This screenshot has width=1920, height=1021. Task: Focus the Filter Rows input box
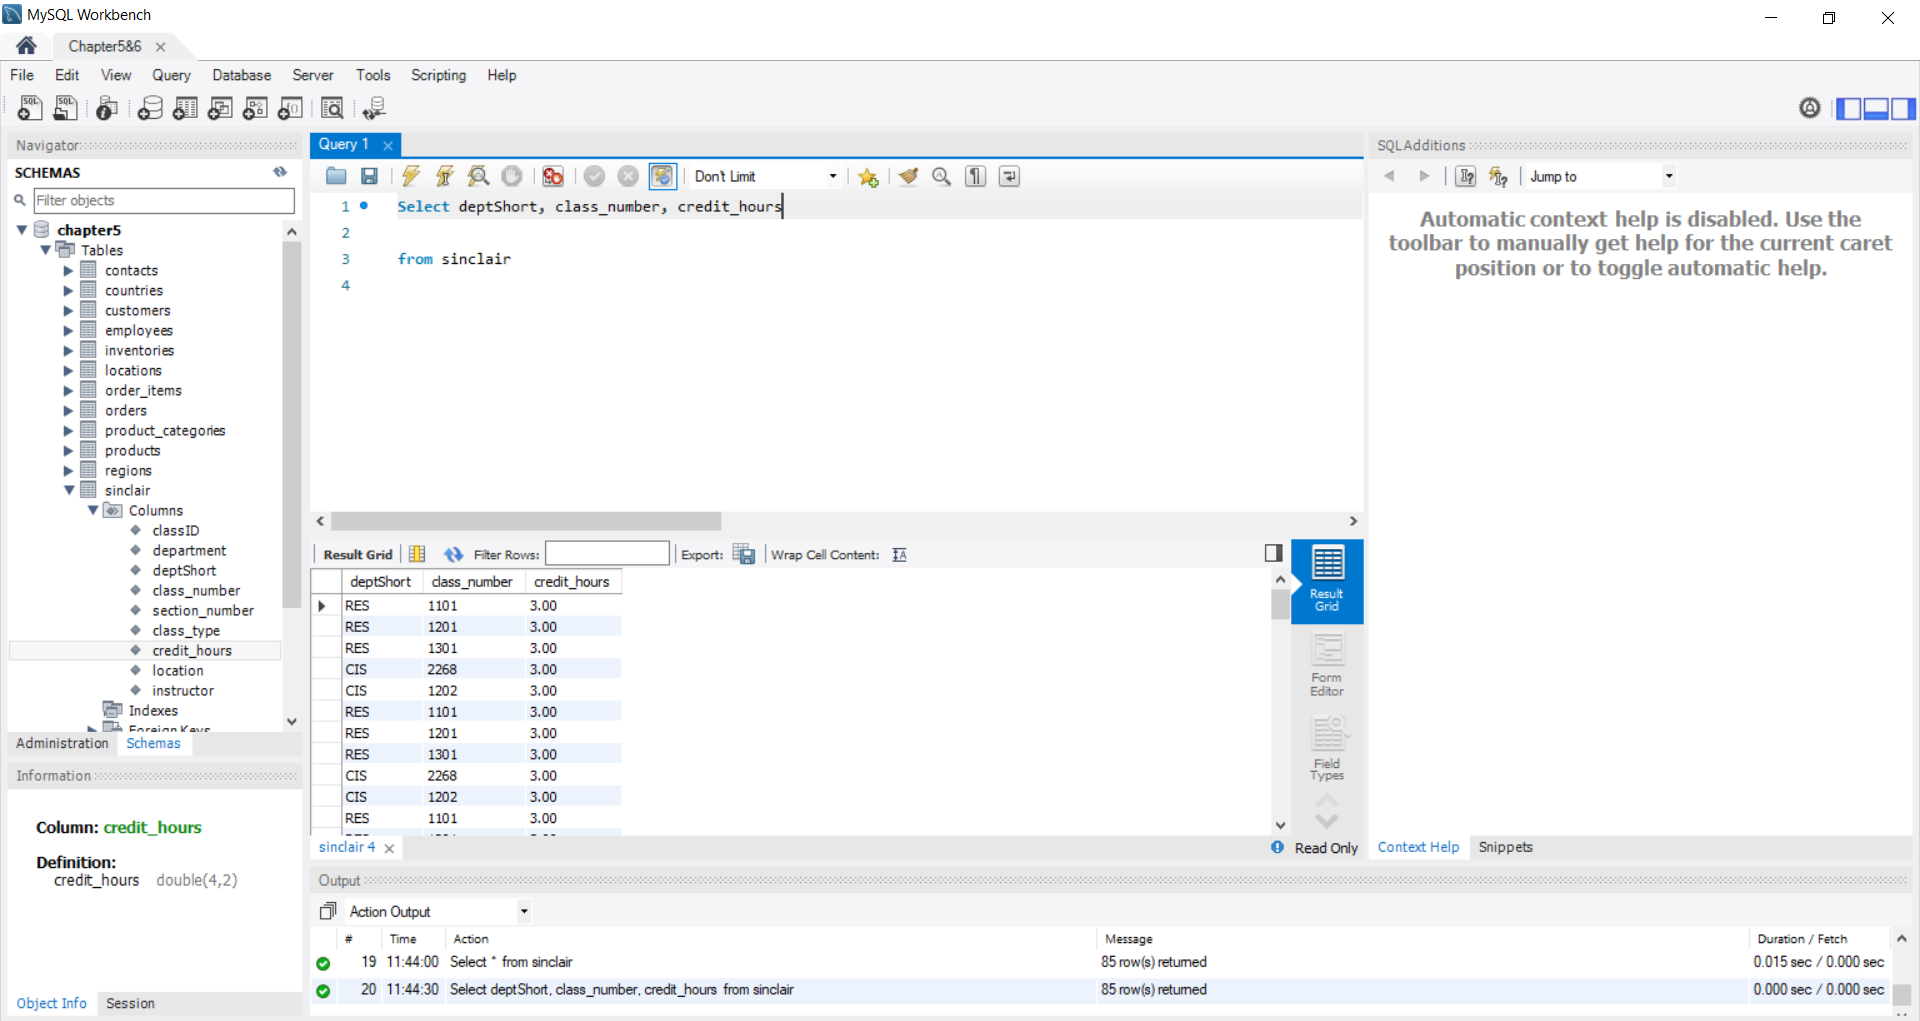607,554
